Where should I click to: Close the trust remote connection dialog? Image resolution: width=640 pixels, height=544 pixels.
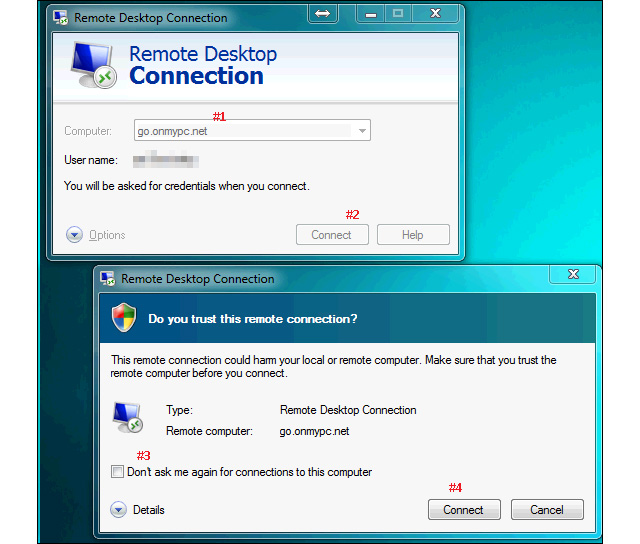(573, 274)
